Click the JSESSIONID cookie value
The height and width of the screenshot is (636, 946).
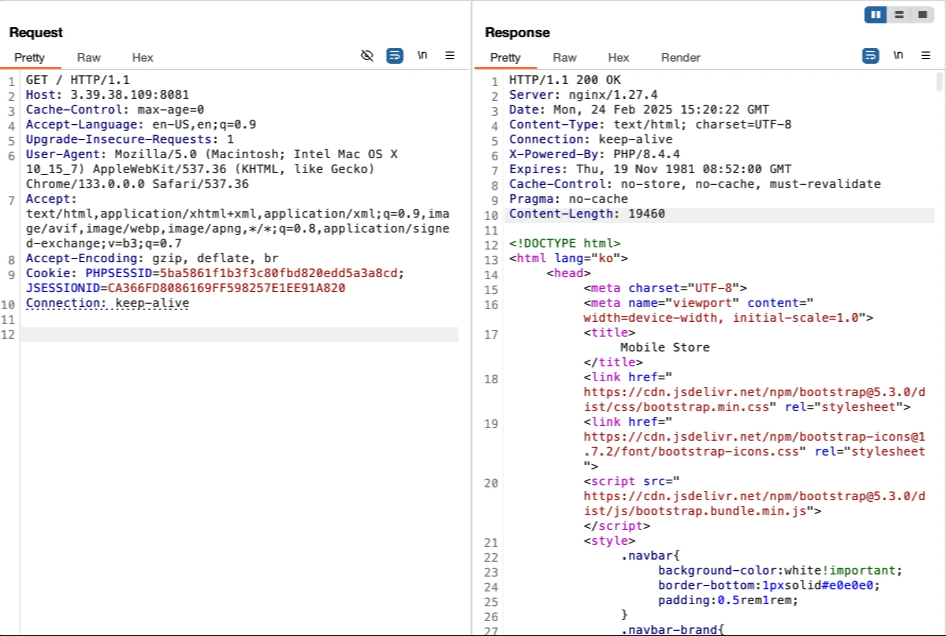pos(226,288)
